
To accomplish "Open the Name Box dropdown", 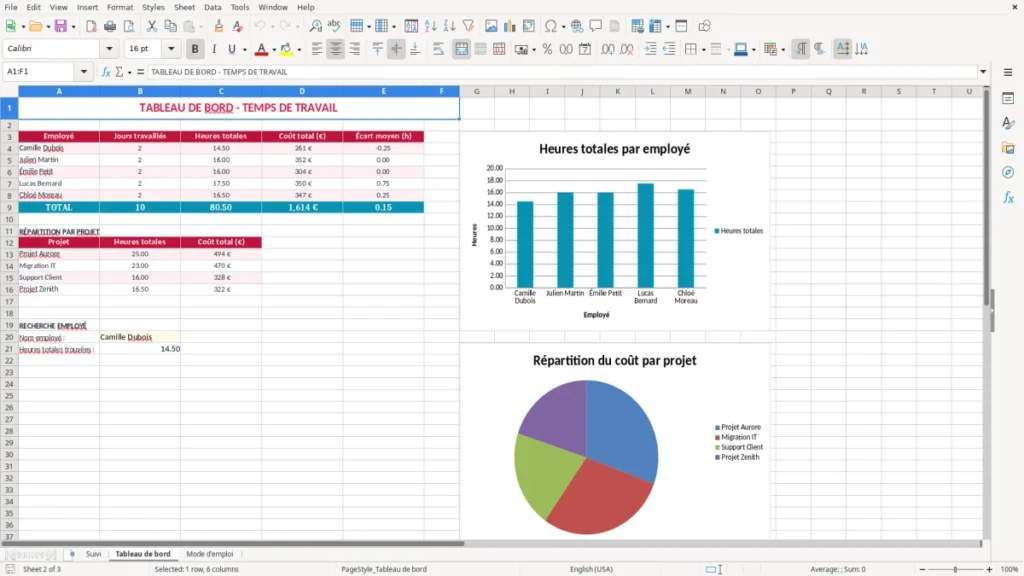I will pyautogui.click(x=84, y=72).
